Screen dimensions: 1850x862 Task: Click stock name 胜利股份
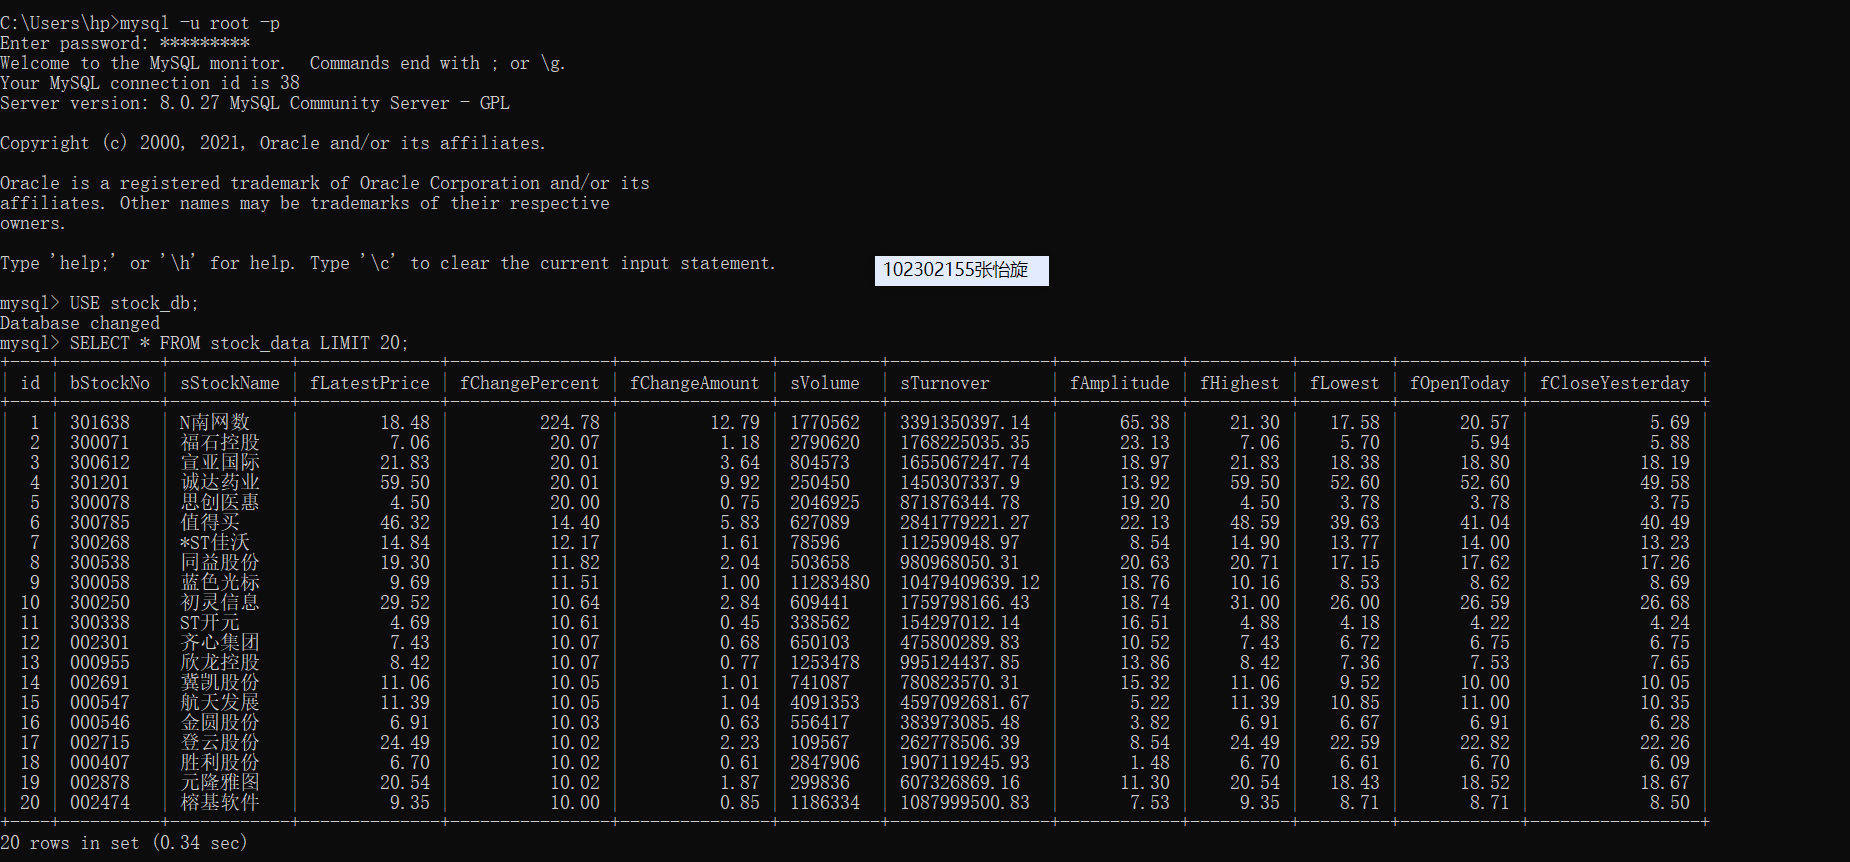(220, 763)
